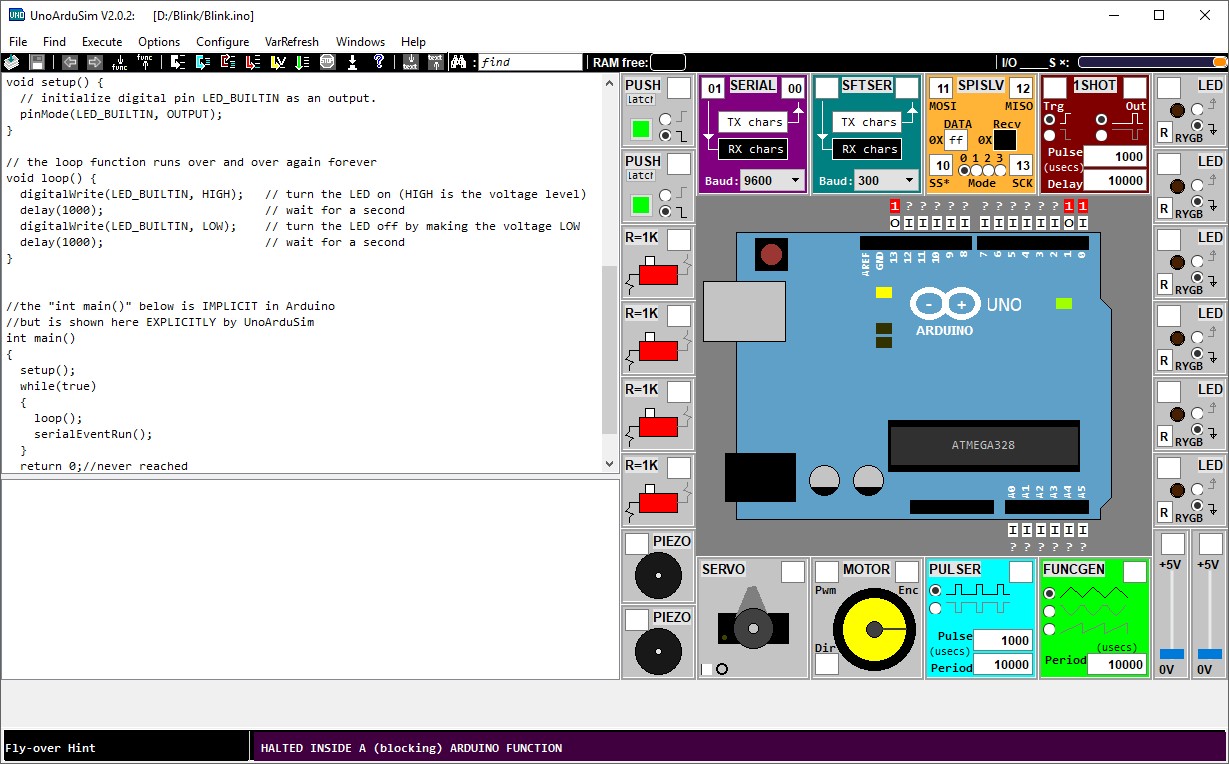Open the Options menu
Screen dimensions: 1229x764
pos(159,42)
